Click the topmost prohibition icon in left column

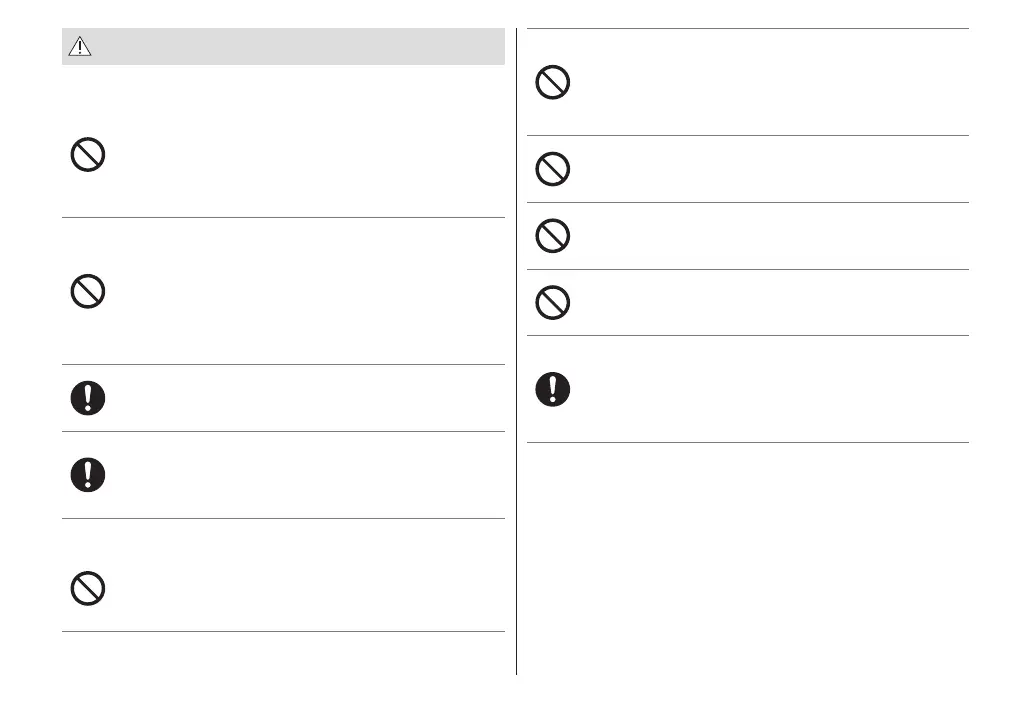pyautogui.click(x=88, y=154)
